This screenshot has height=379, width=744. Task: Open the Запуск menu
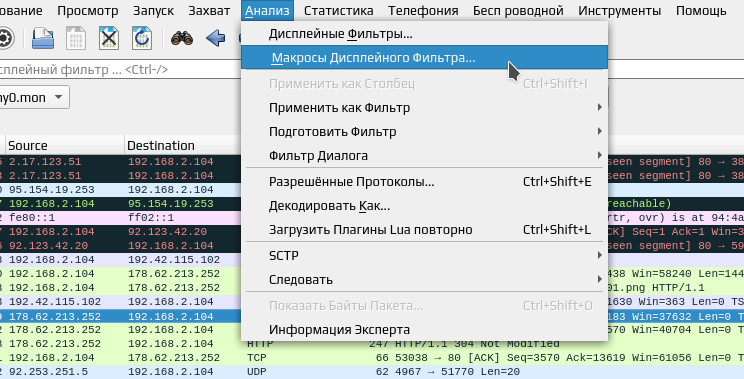(x=153, y=10)
